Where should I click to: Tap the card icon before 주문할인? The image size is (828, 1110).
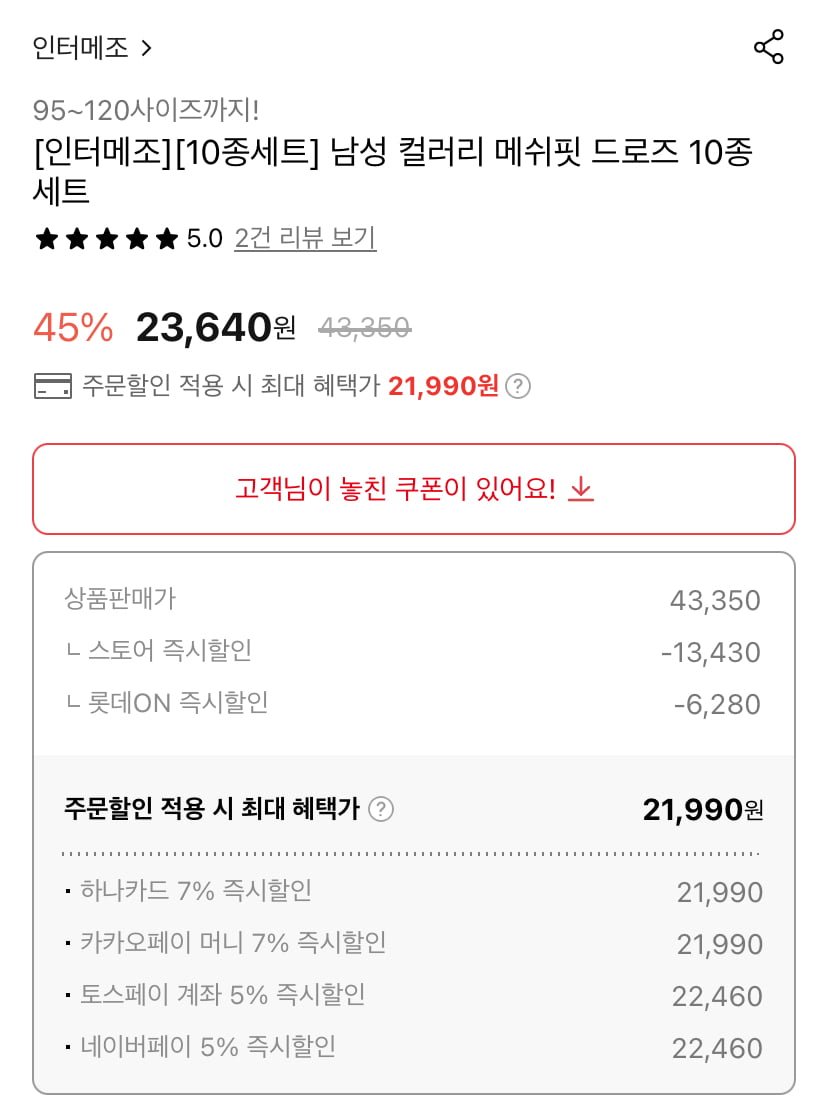point(52,386)
